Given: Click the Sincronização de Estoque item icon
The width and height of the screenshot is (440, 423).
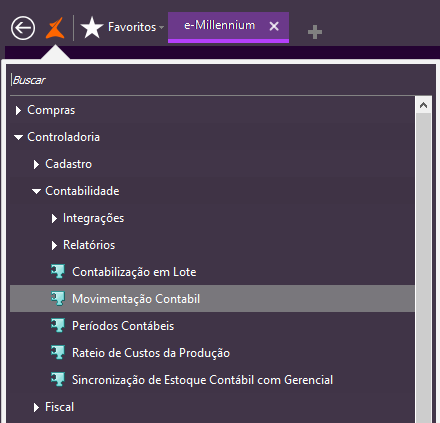Looking at the screenshot, I should (x=58, y=379).
